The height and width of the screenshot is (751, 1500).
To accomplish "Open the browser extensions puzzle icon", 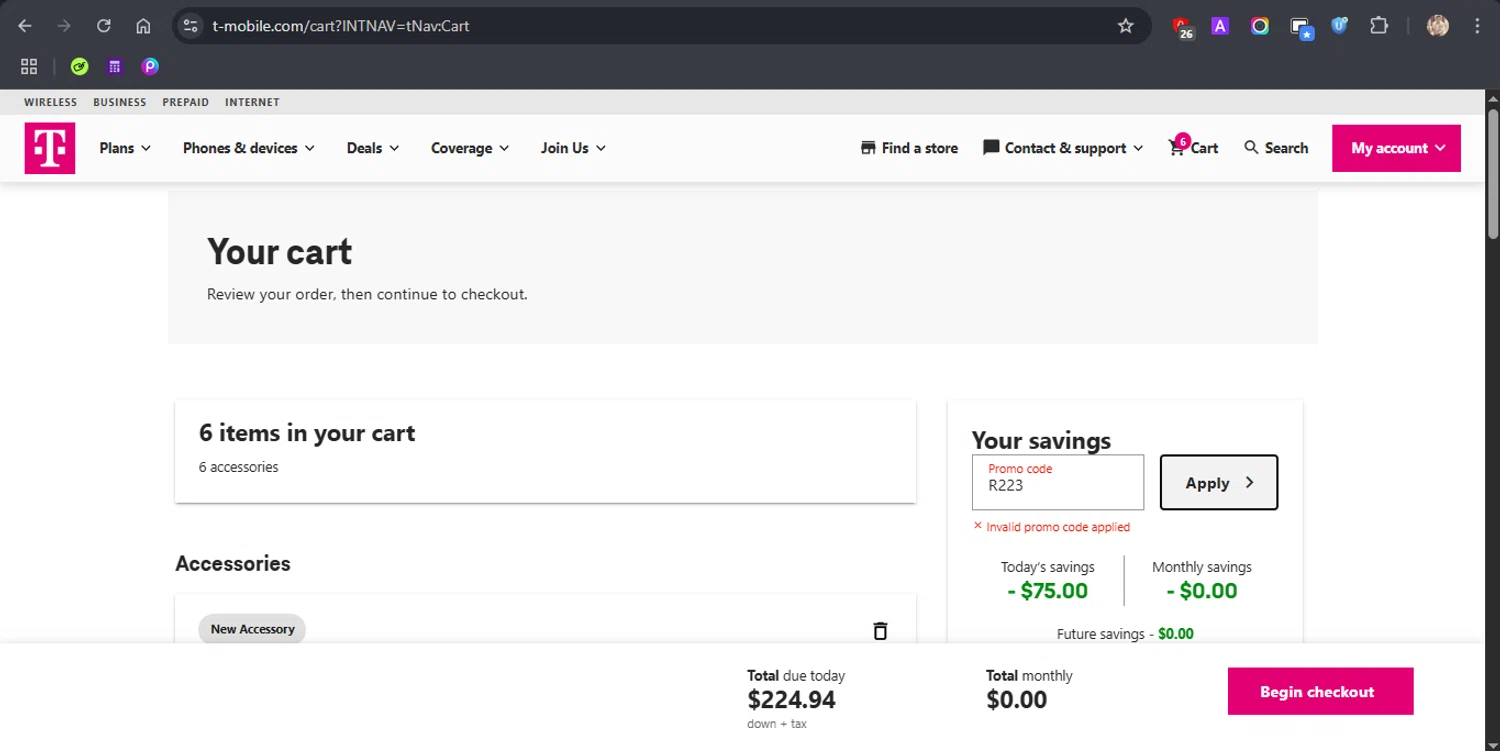I will click(x=1379, y=26).
